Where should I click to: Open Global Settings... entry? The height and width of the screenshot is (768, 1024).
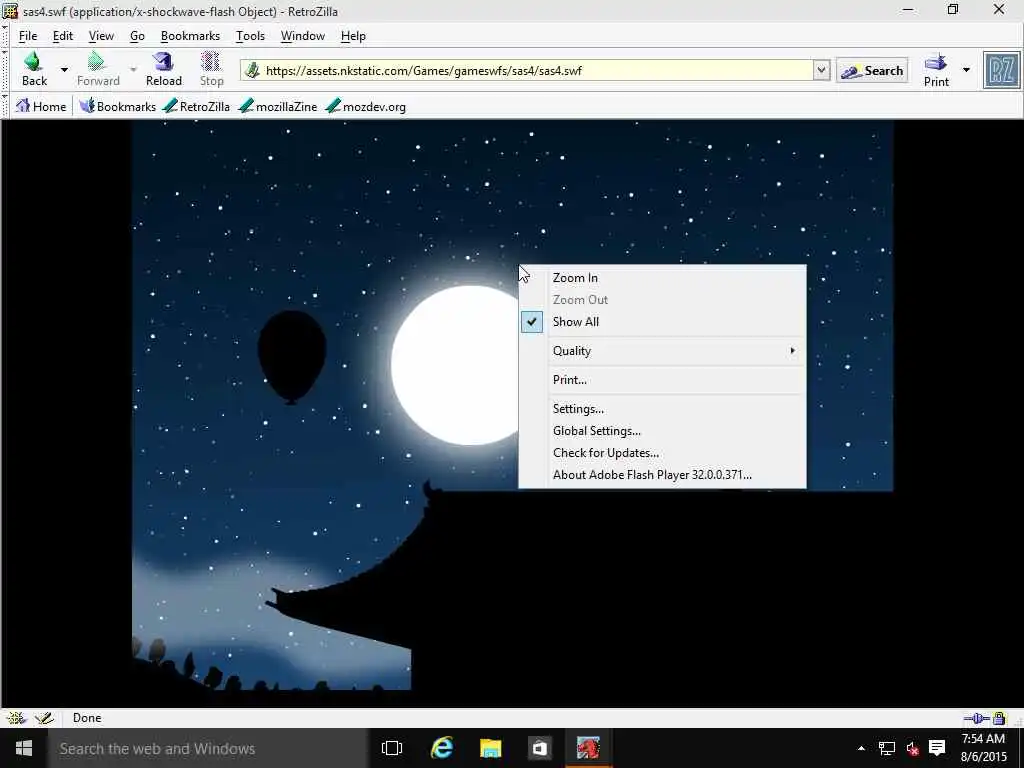(662, 431)
